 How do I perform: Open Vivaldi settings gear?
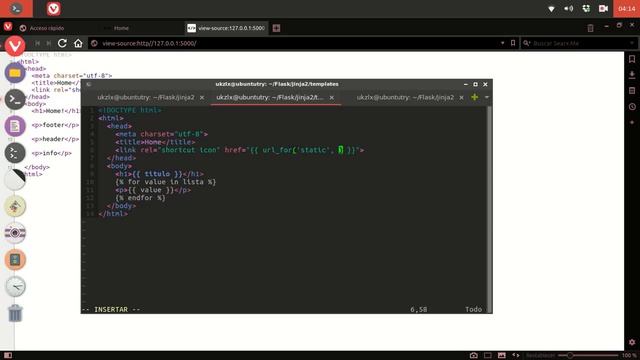[x=632, y=342]
